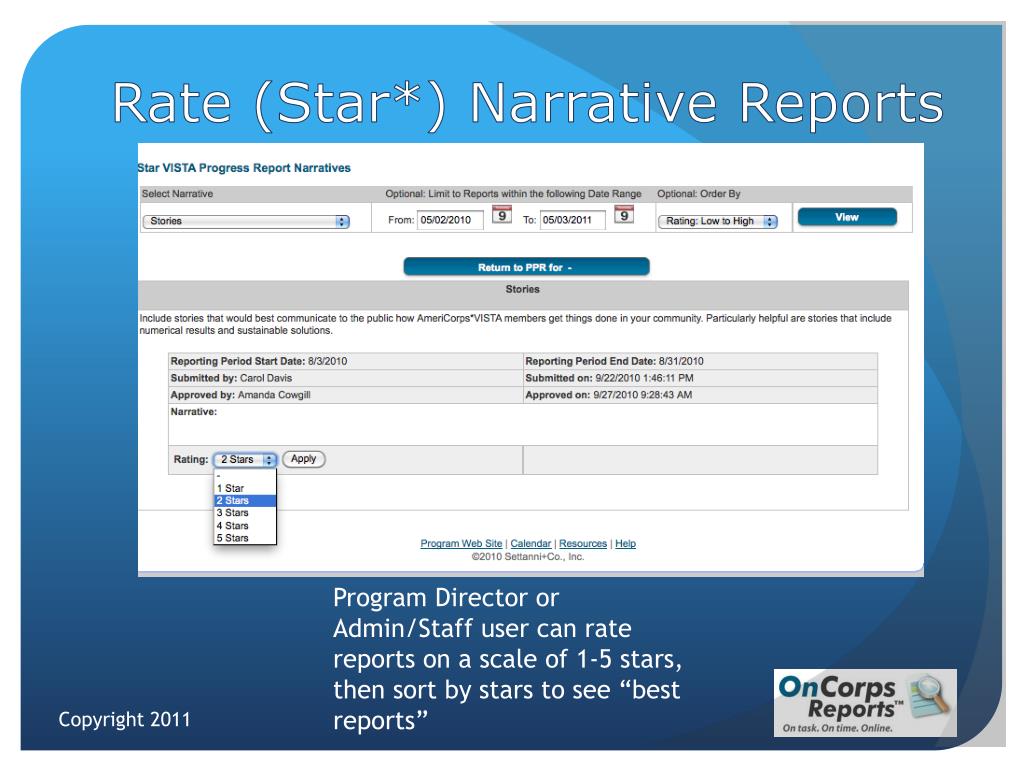1024x768 pixels.
Task: Click the 'Optional: Order By' label
Action: [699, 194]
